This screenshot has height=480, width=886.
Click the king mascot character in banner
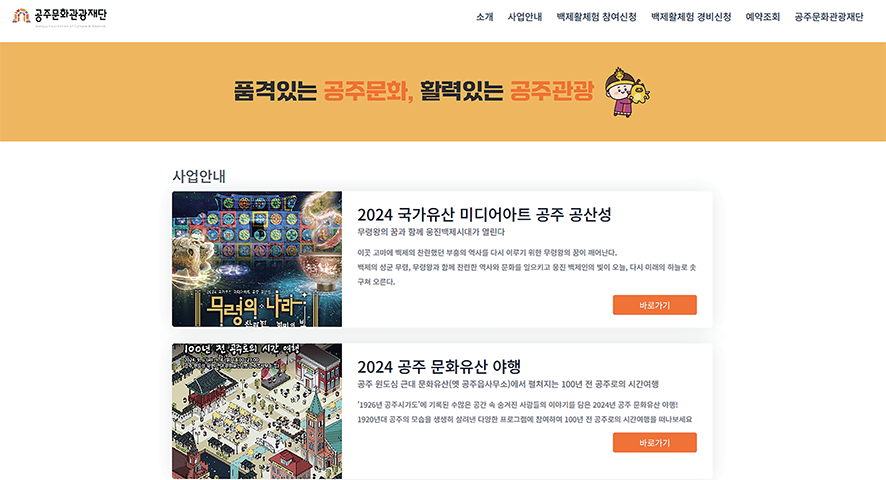627,92
